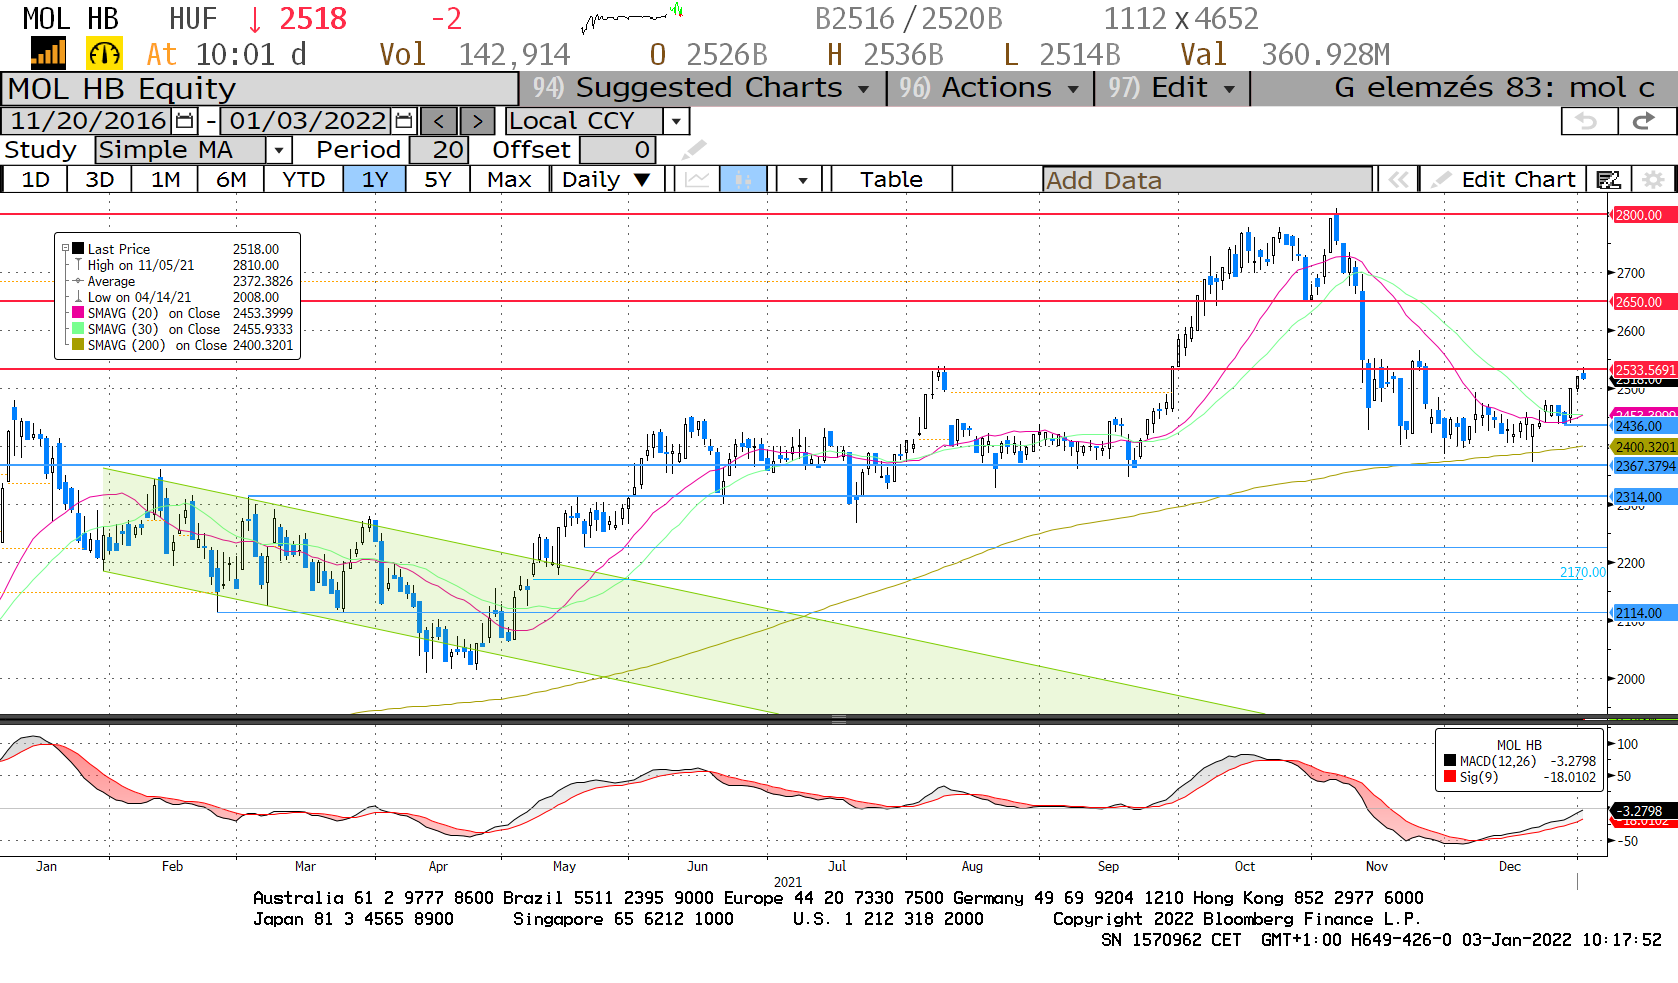
Task: Select the 3D time range
Action: tap(100, 179)
